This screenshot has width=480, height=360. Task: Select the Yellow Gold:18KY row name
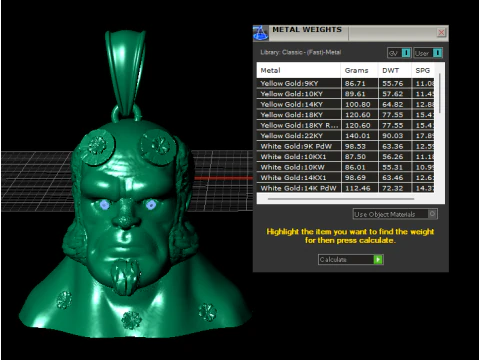click(292, 115)
